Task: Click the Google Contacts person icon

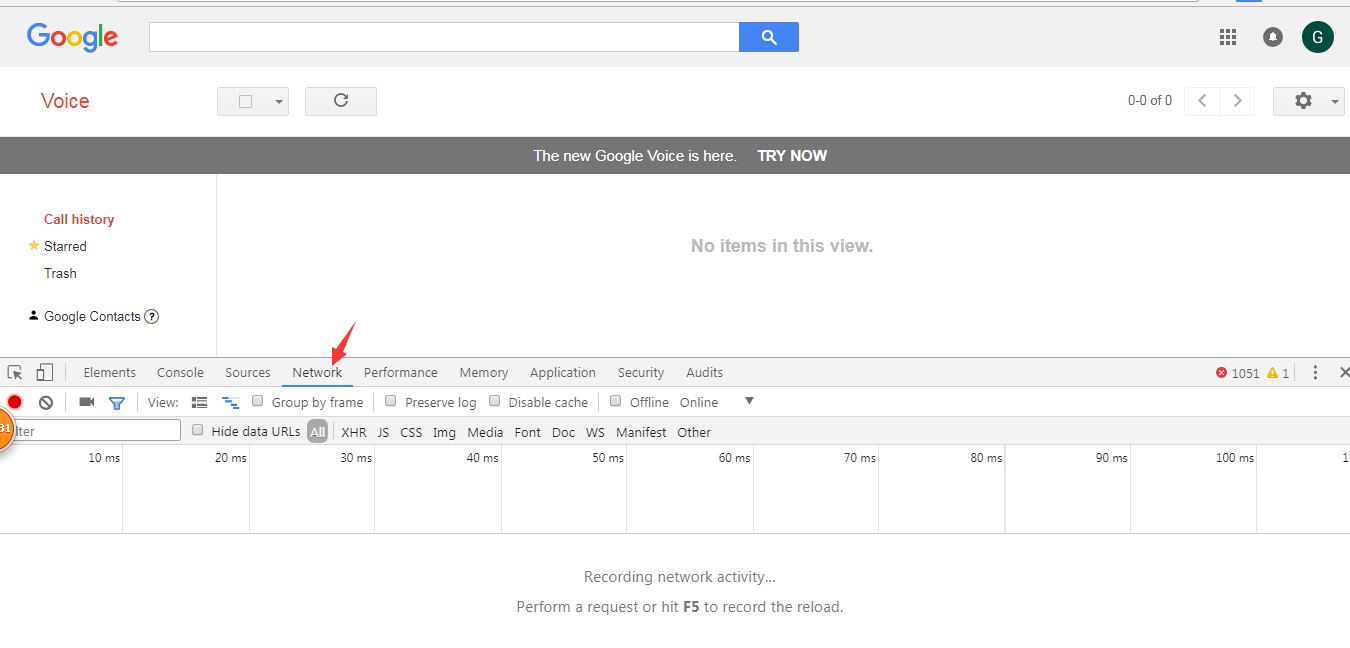Action: point(34,315)
